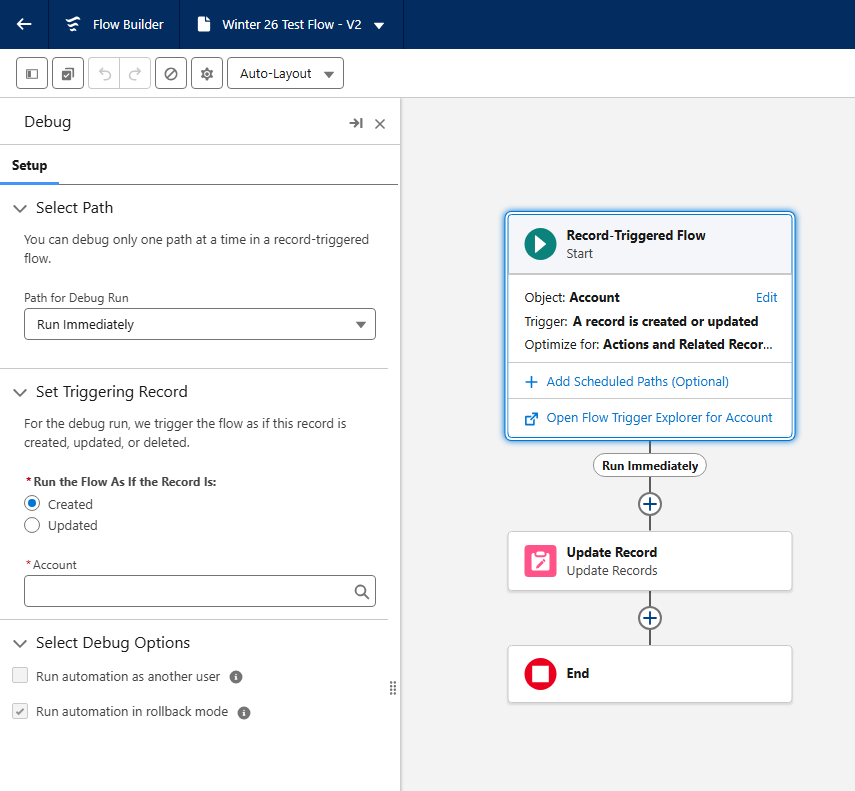Click Add Scheduled Paths (Optional)
The height and width of the screenshot is (791, 855).
click(x=637, y=382)
